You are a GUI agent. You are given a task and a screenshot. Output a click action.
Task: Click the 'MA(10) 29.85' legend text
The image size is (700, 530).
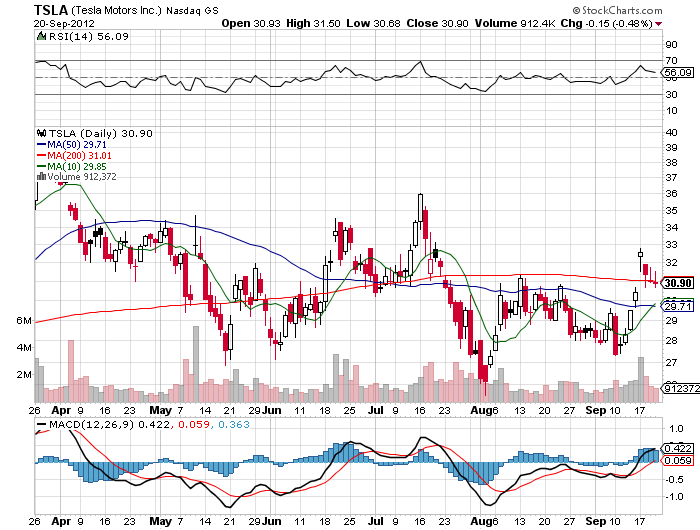pyautogui.click(x=77, y=167)
